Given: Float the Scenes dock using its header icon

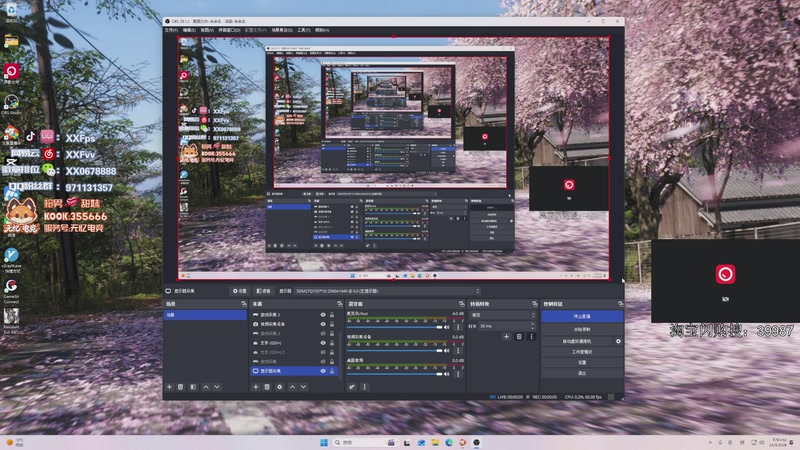Looking at the screenshot, I should (x=244, y=304).
